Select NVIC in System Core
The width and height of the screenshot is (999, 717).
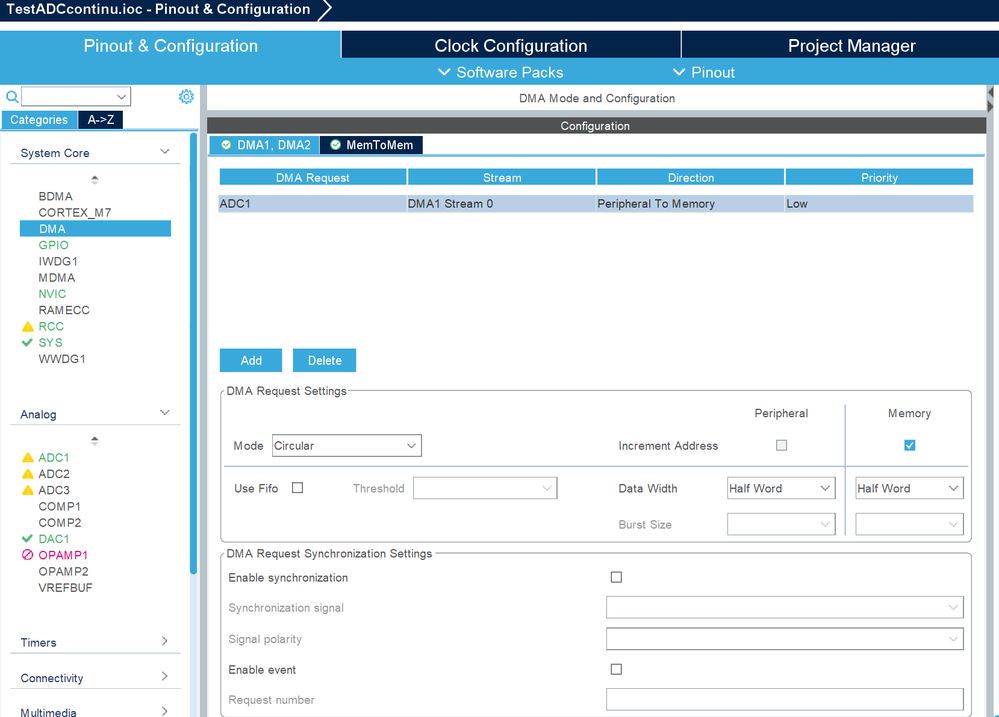pos(52,294)
